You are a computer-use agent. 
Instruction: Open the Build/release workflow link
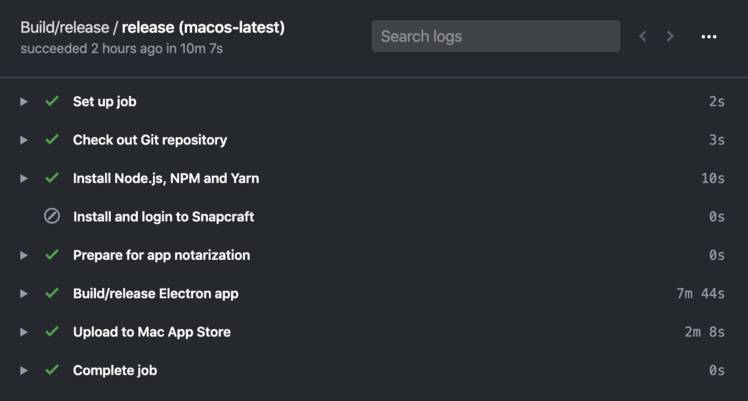click(x=64, y=28)
